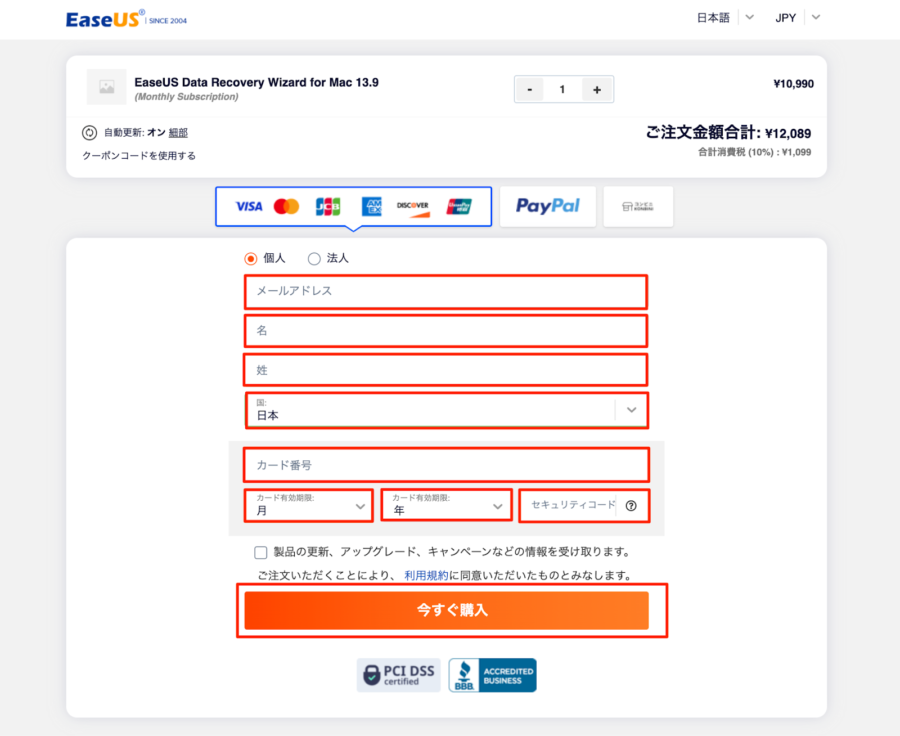Click the Mastercard icon

(x=286, y=206)
